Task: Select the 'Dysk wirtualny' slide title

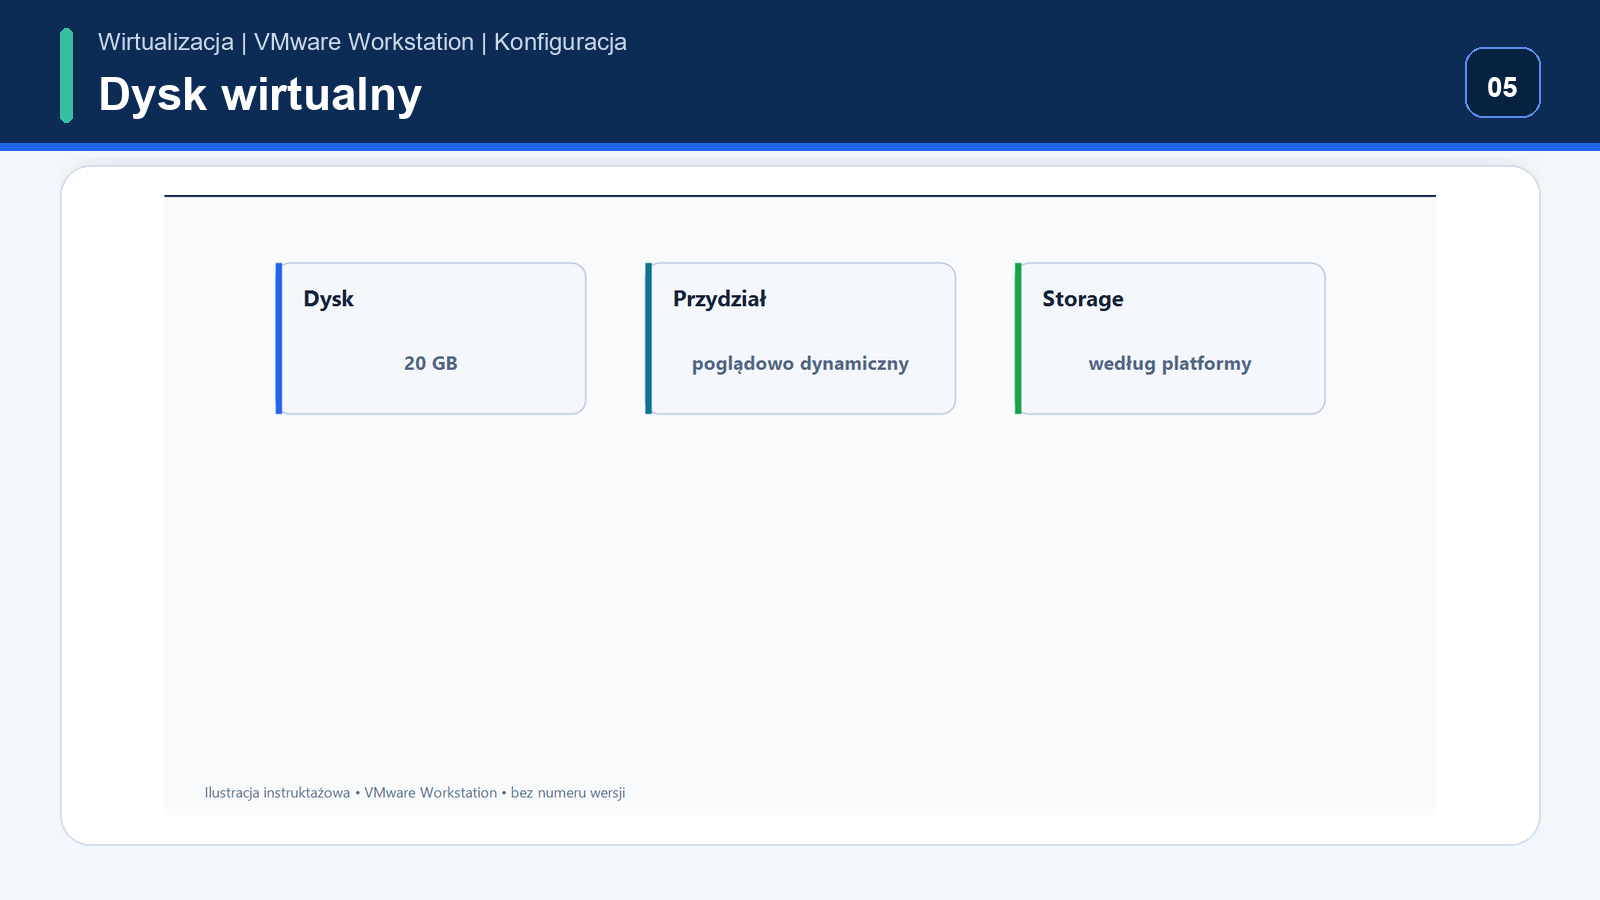Action: [x=260, y=95]
